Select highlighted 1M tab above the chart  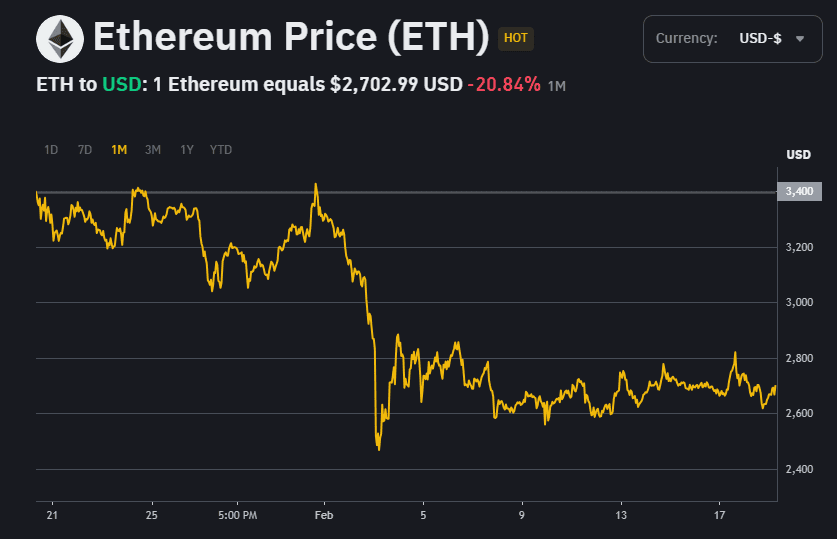pos(119,150)
